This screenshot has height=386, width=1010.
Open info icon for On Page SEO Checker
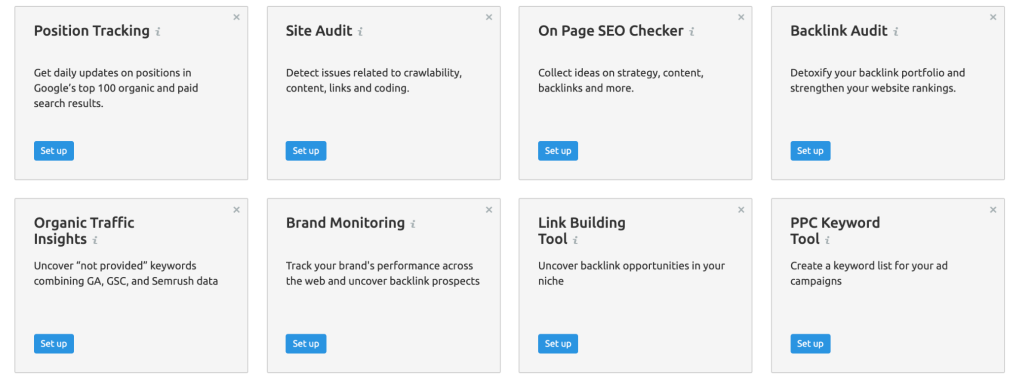point(692,31)
